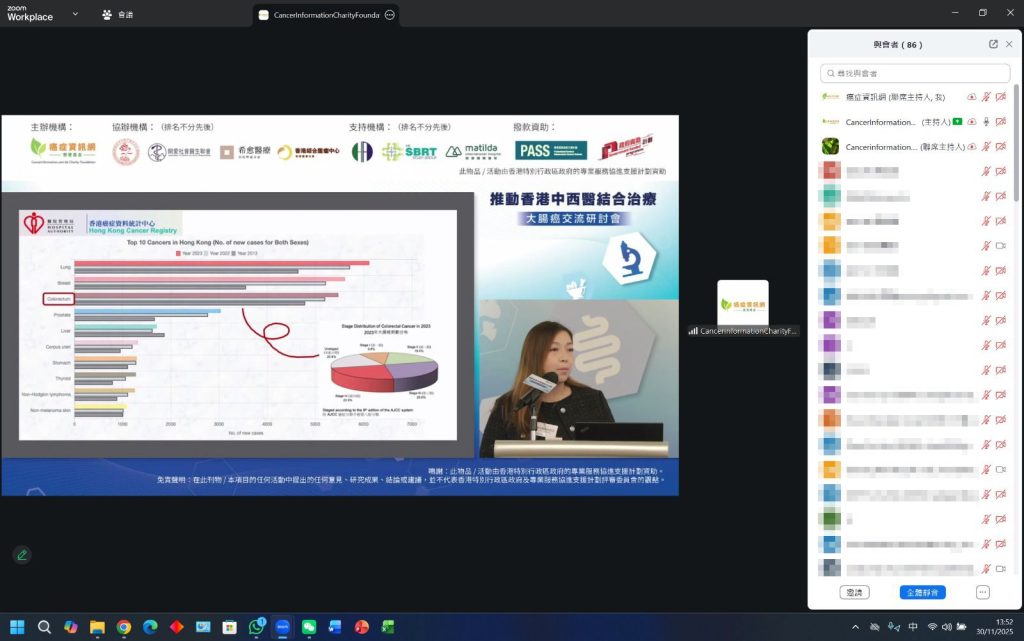Expand the hidden system tray icons
The width and height of the screenshot is (1024, 641).
click(x=855, y=627)
